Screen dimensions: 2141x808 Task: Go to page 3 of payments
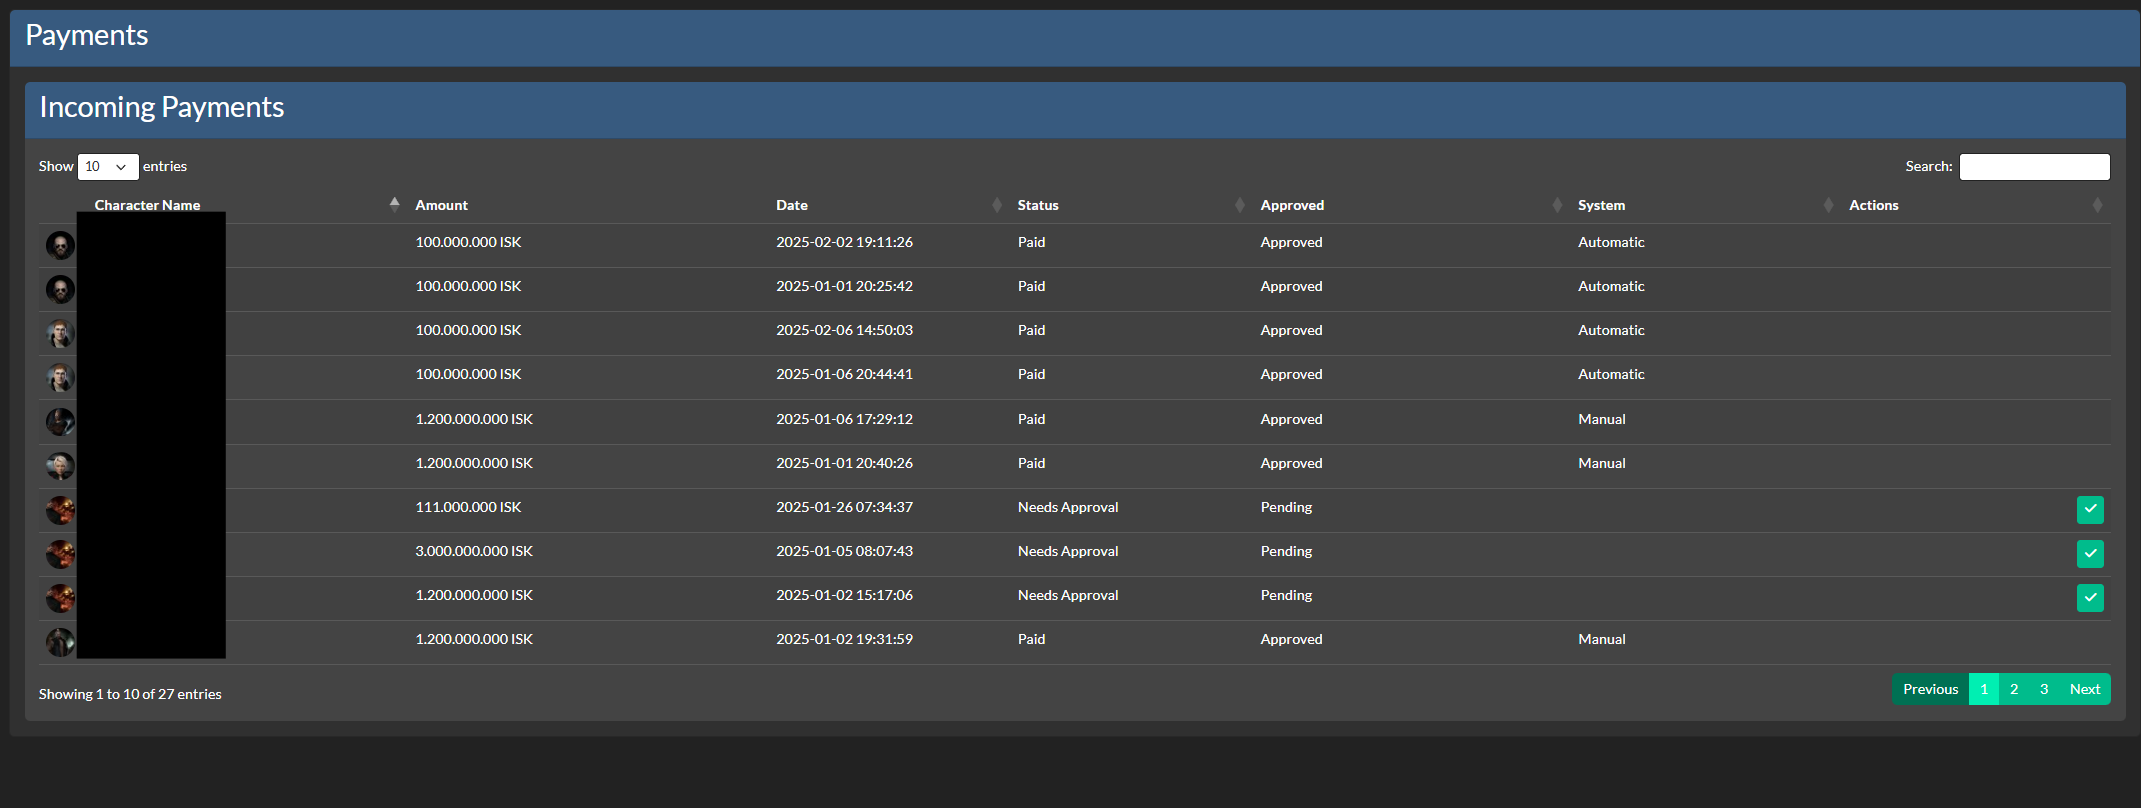click(x=2044, y=689)
